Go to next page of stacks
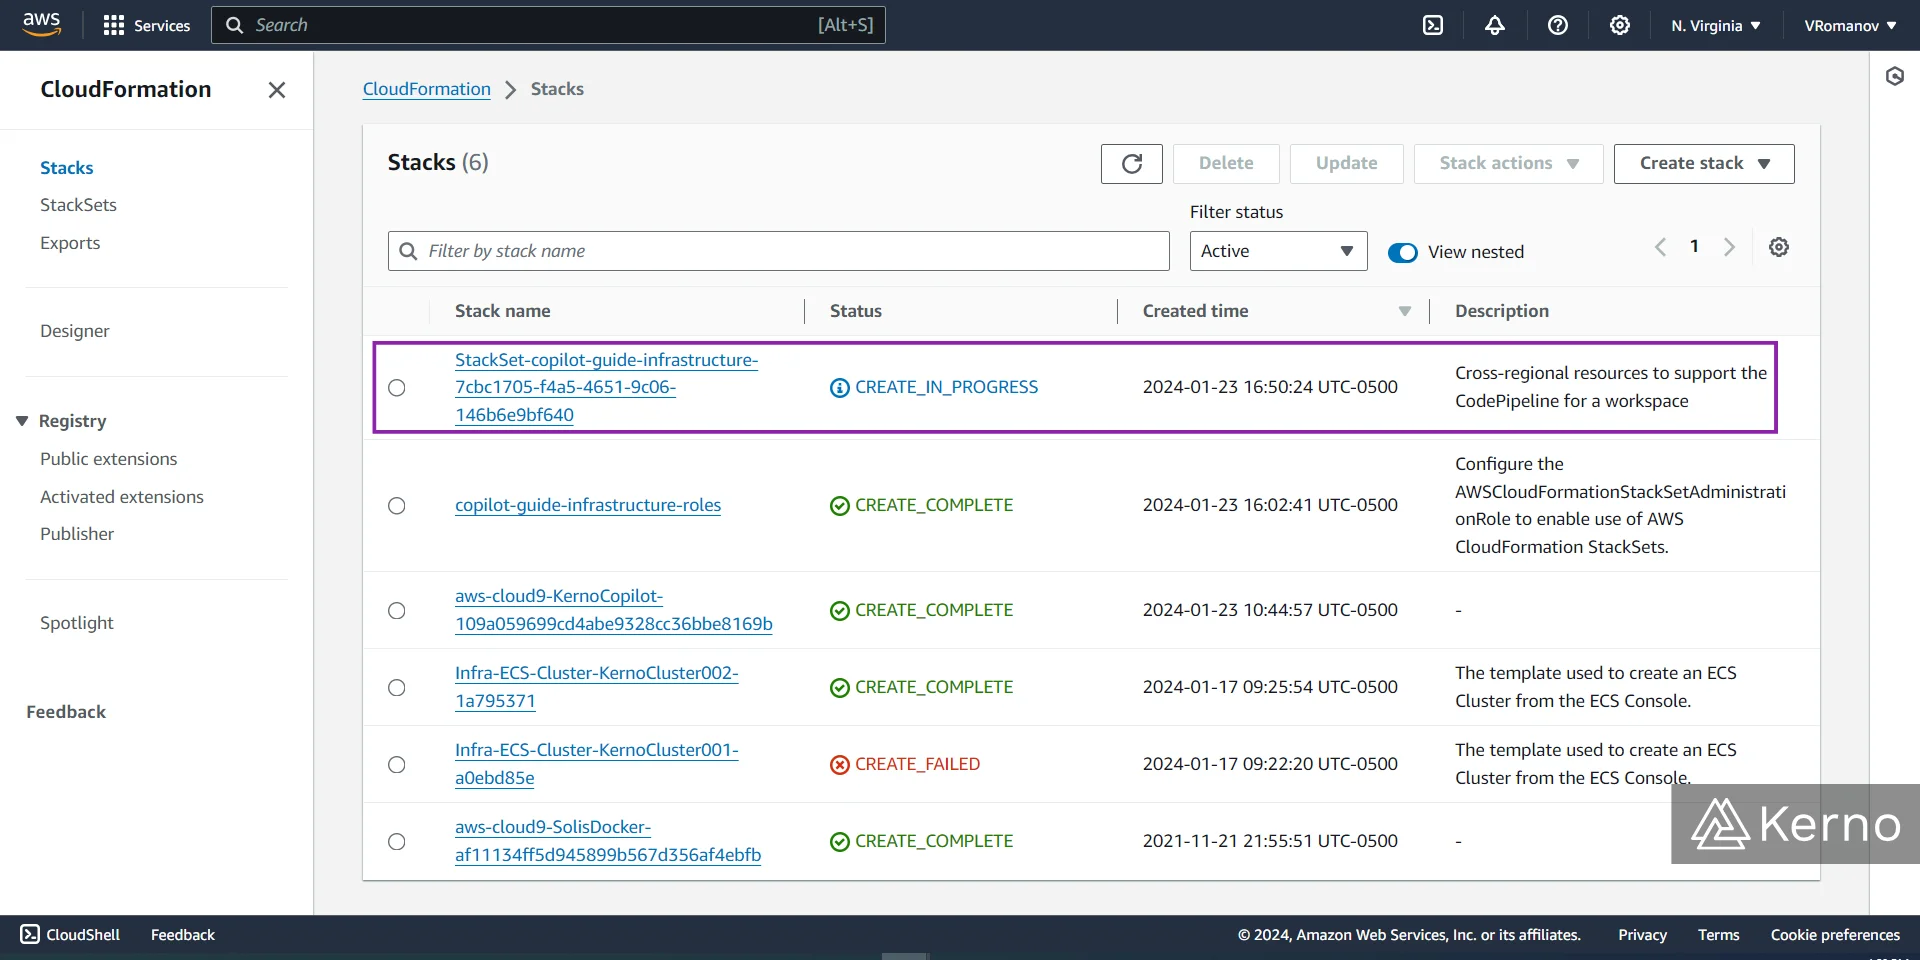The width and height of the screenshot is (1920, 960). click(1729, 247)
